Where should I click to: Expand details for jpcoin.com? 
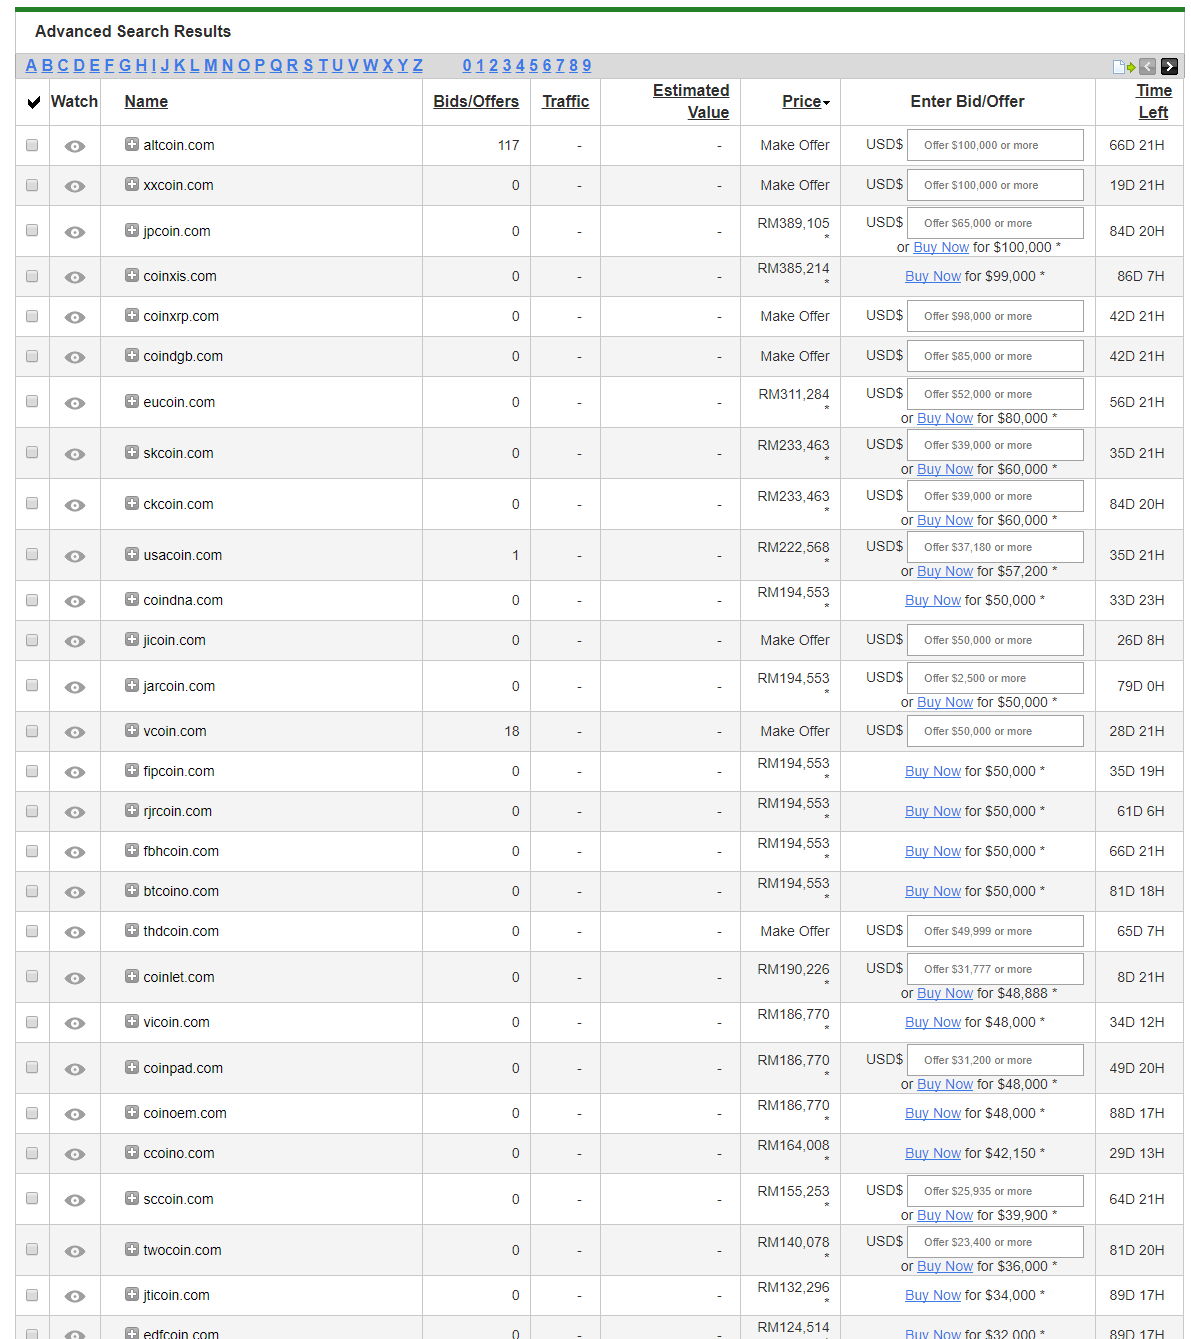[132, 230]
